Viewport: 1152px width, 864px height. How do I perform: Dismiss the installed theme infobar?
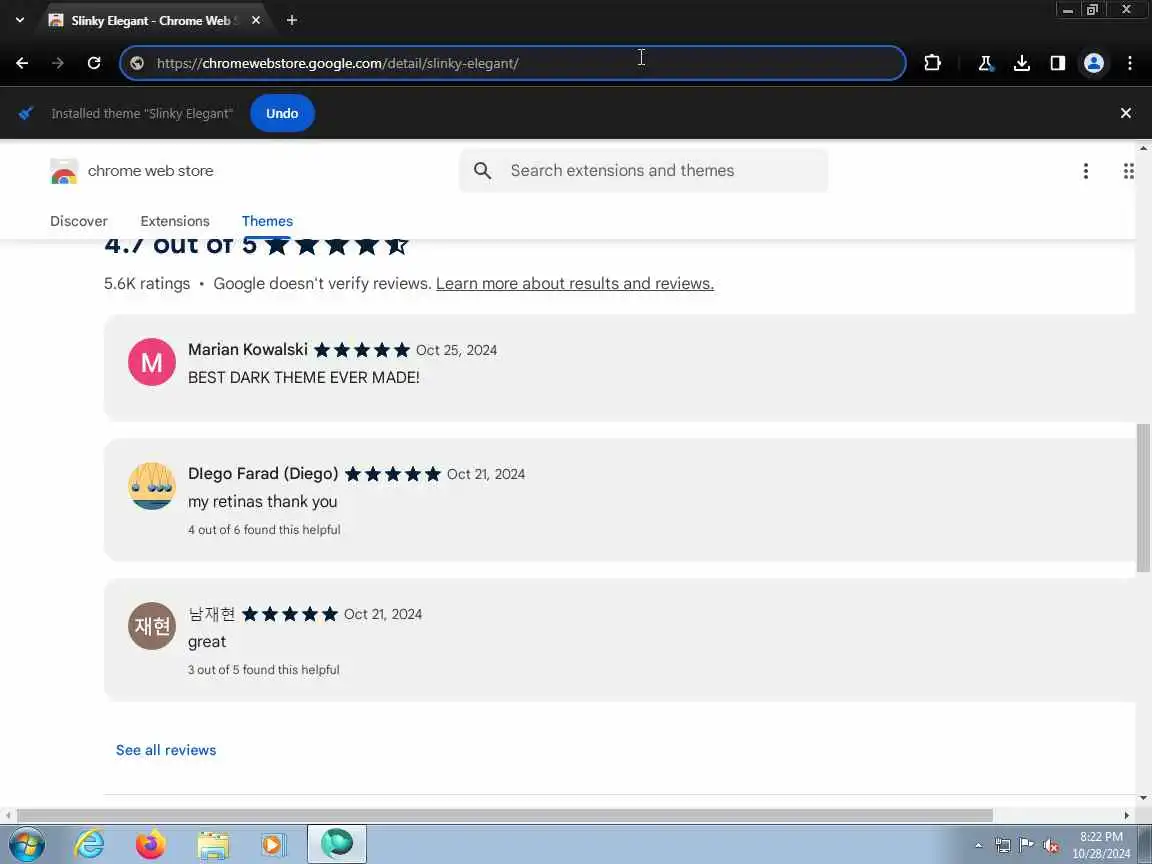coord(1126,113)
